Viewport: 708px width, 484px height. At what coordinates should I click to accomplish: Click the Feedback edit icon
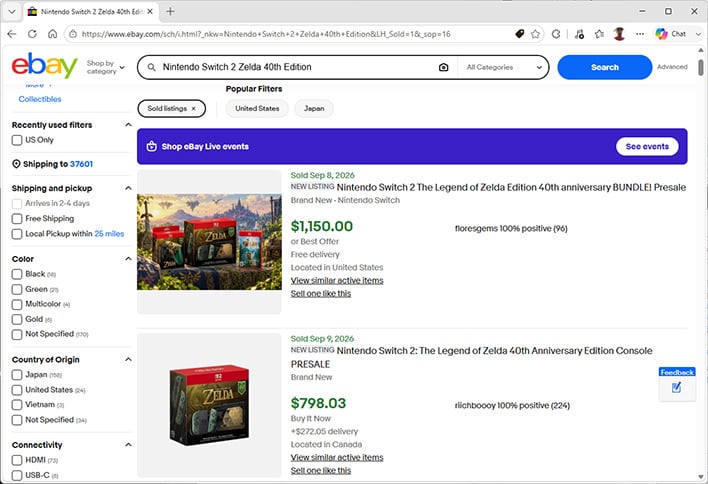coord(676,387)
